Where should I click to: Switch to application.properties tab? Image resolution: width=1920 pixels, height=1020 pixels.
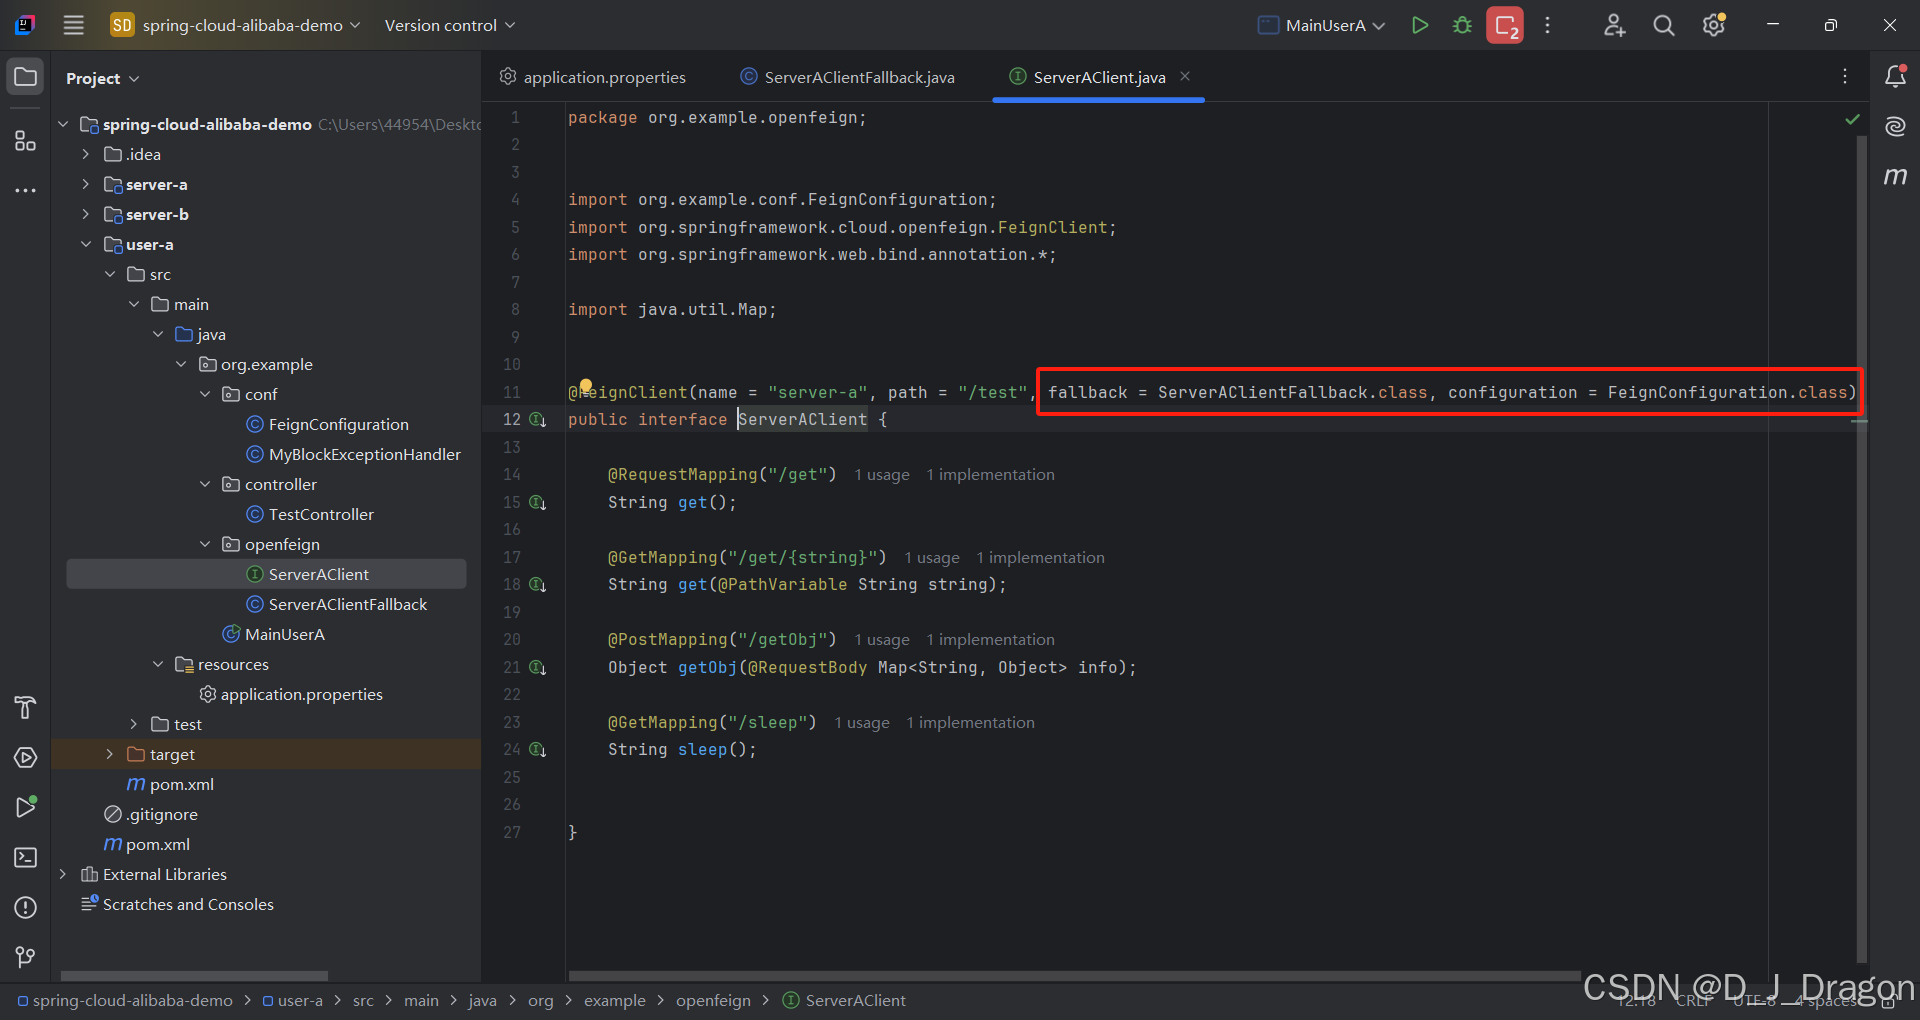click(593, 77)
